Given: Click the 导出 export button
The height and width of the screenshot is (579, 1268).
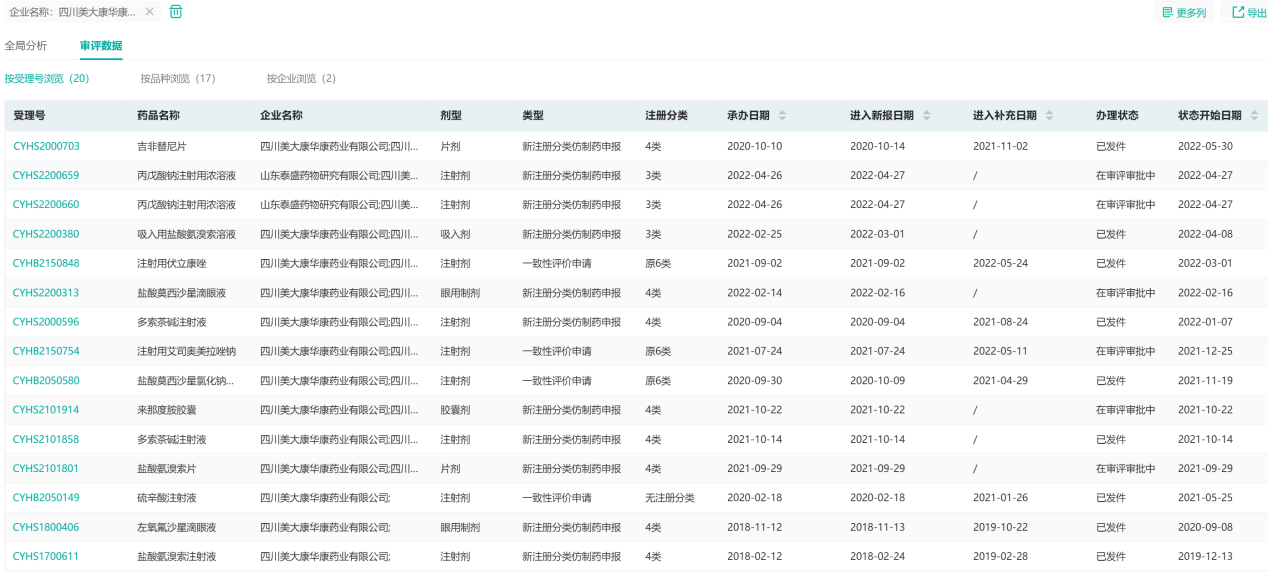Looking at the screenshot, I should (x=1249, y=13).
